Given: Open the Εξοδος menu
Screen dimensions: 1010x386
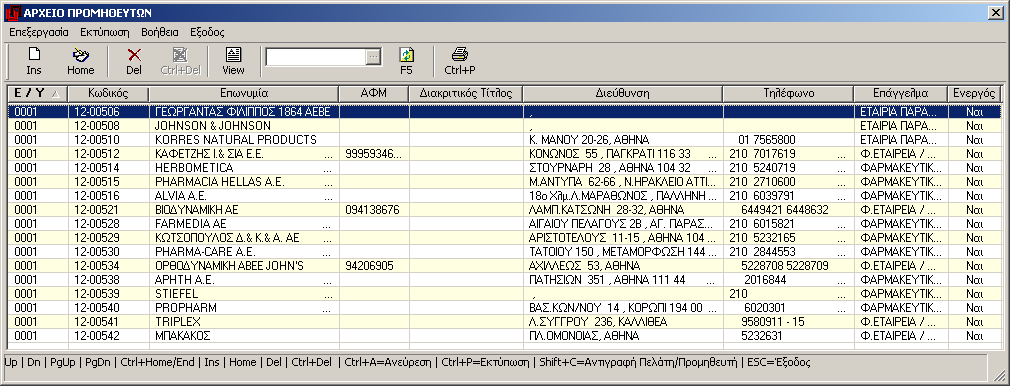Looking at the screenshot, I should pos(207,32).
